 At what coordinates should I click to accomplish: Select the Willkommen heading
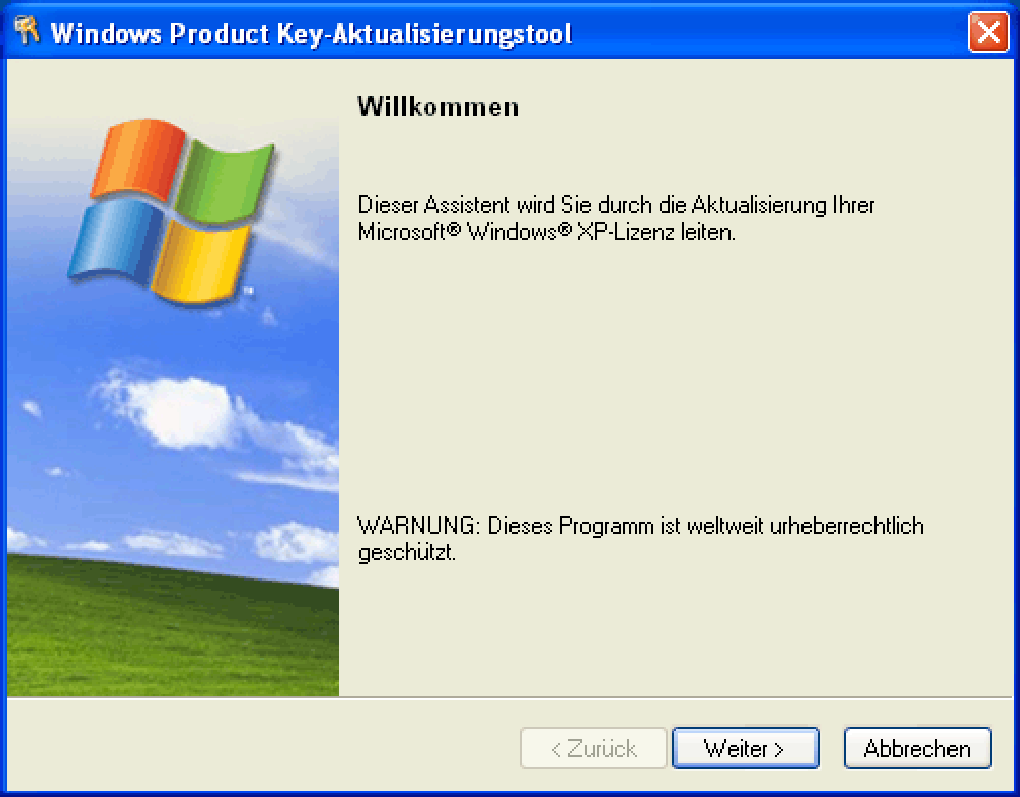[438, 107]
